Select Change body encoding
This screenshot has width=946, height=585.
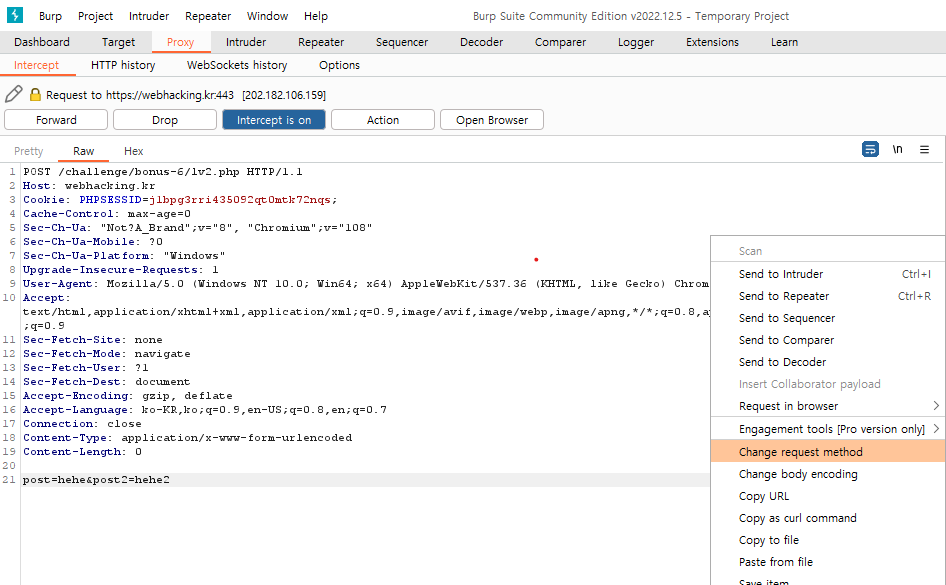828,474
